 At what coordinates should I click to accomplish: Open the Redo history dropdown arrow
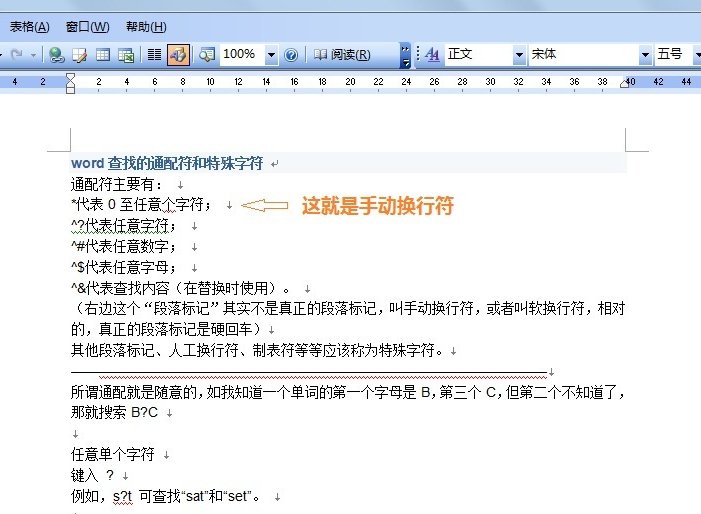tap(34, 55)
